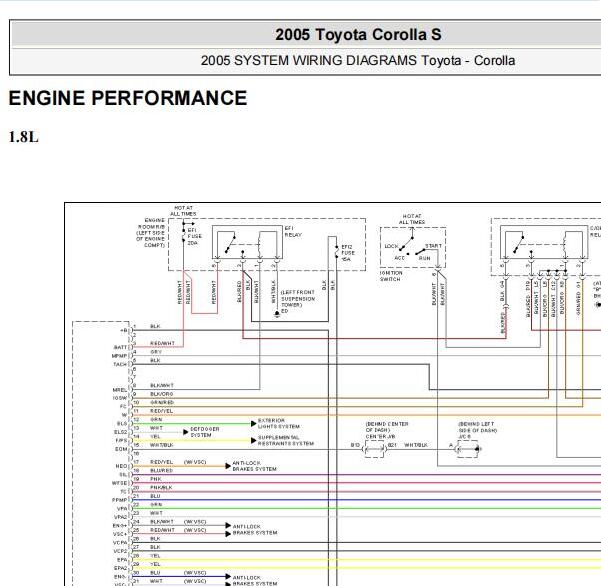Click 'WHT/BLK' label between CENTER J/B and J/C B
This screenshot has width=601, height=586.
point(416,445)
